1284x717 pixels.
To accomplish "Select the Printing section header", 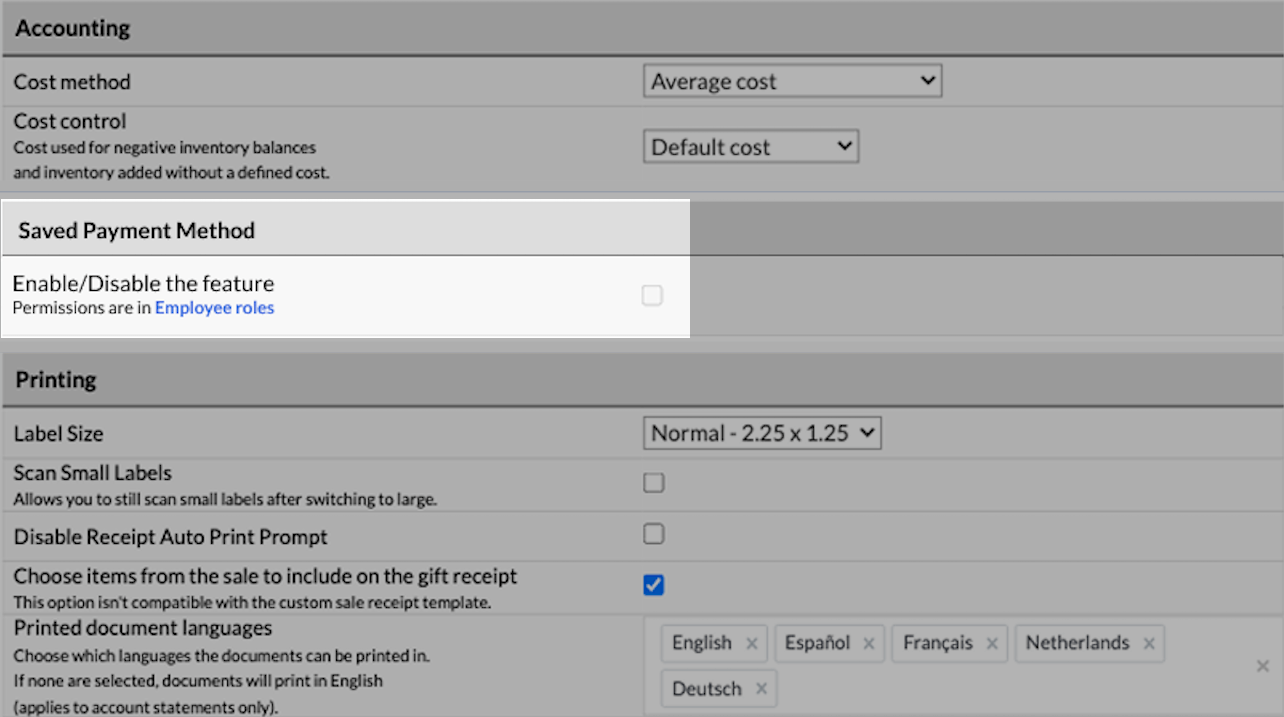I will coord(56,380).
